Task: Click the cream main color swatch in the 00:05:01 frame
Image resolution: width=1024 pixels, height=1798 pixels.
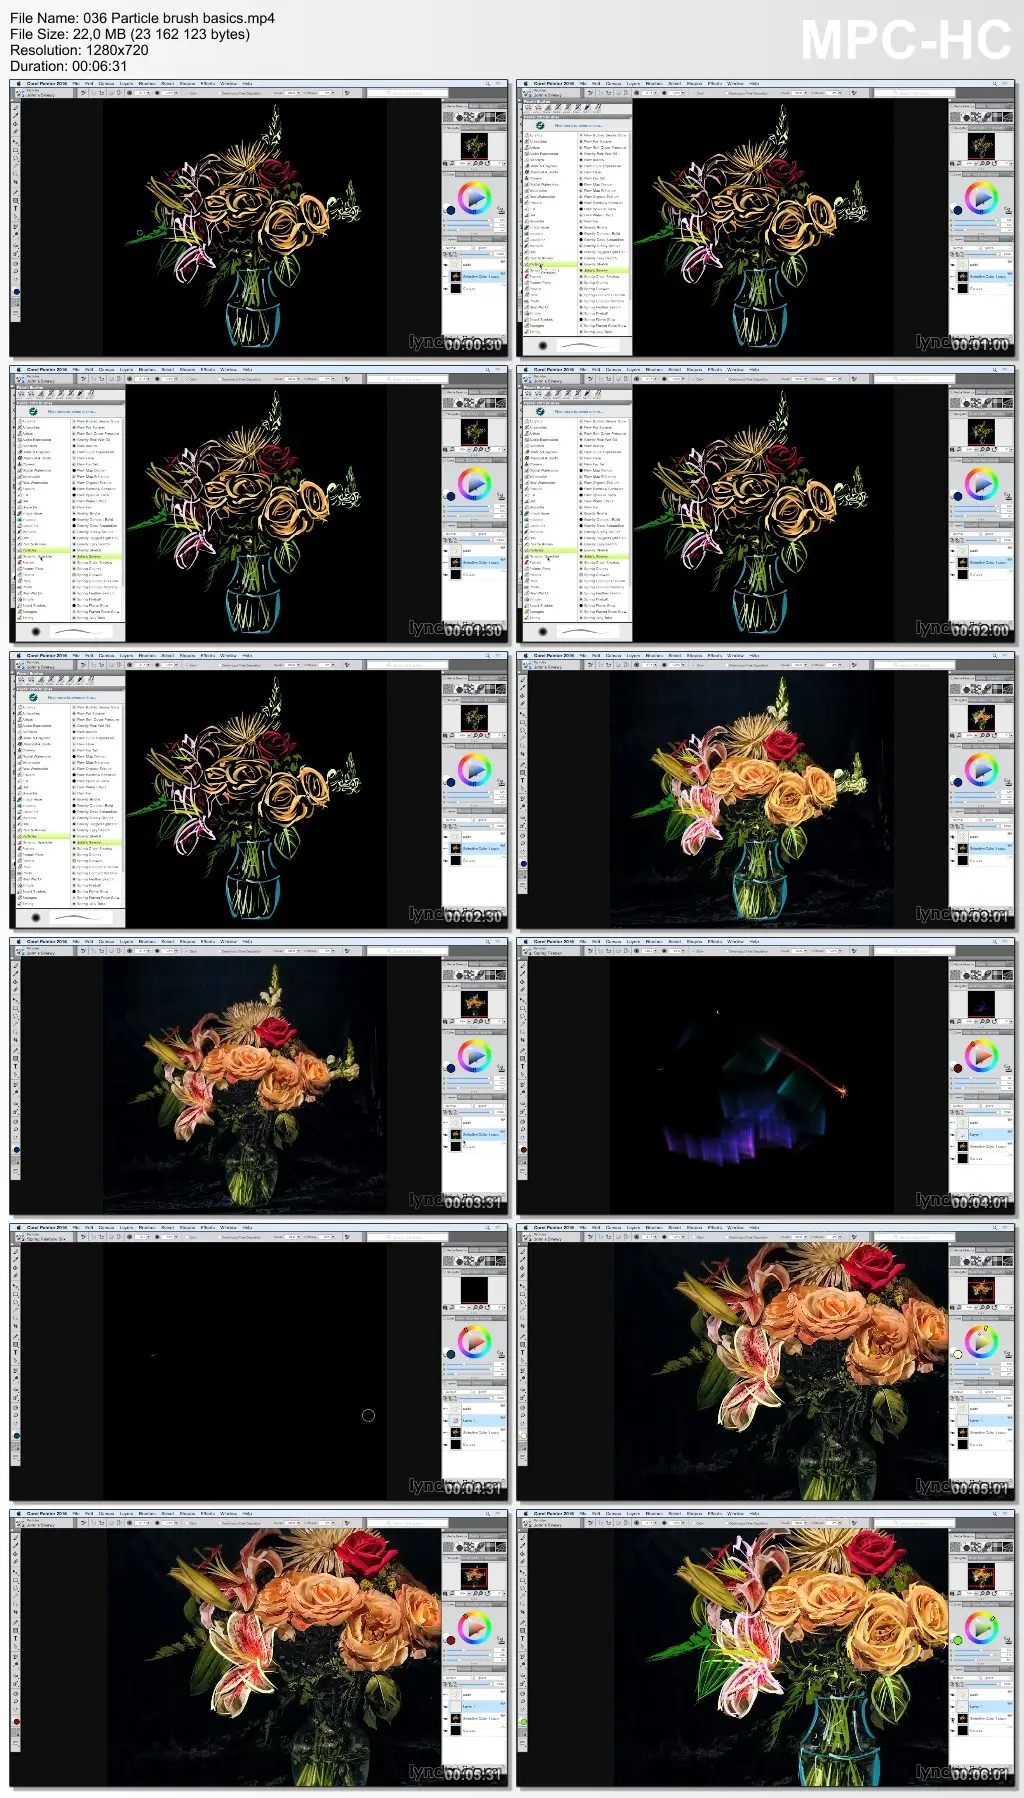Action: click(958, 1354)
